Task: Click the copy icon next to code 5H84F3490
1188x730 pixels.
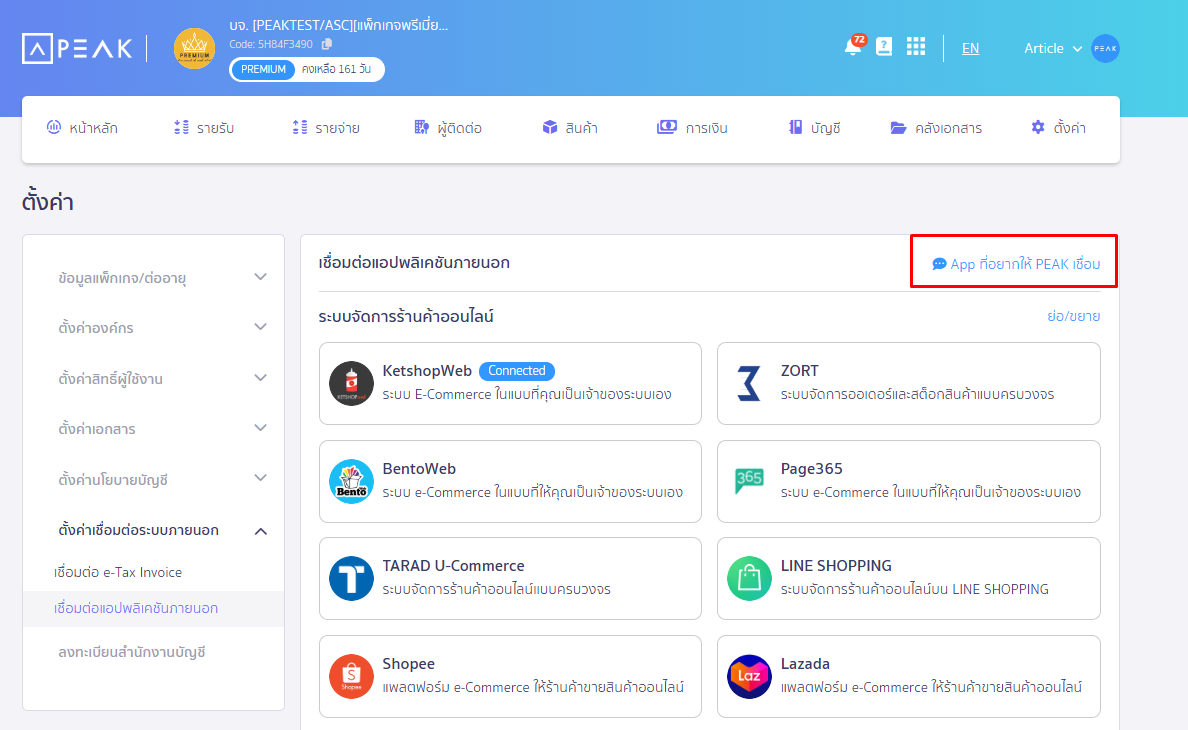Action: 328,44
